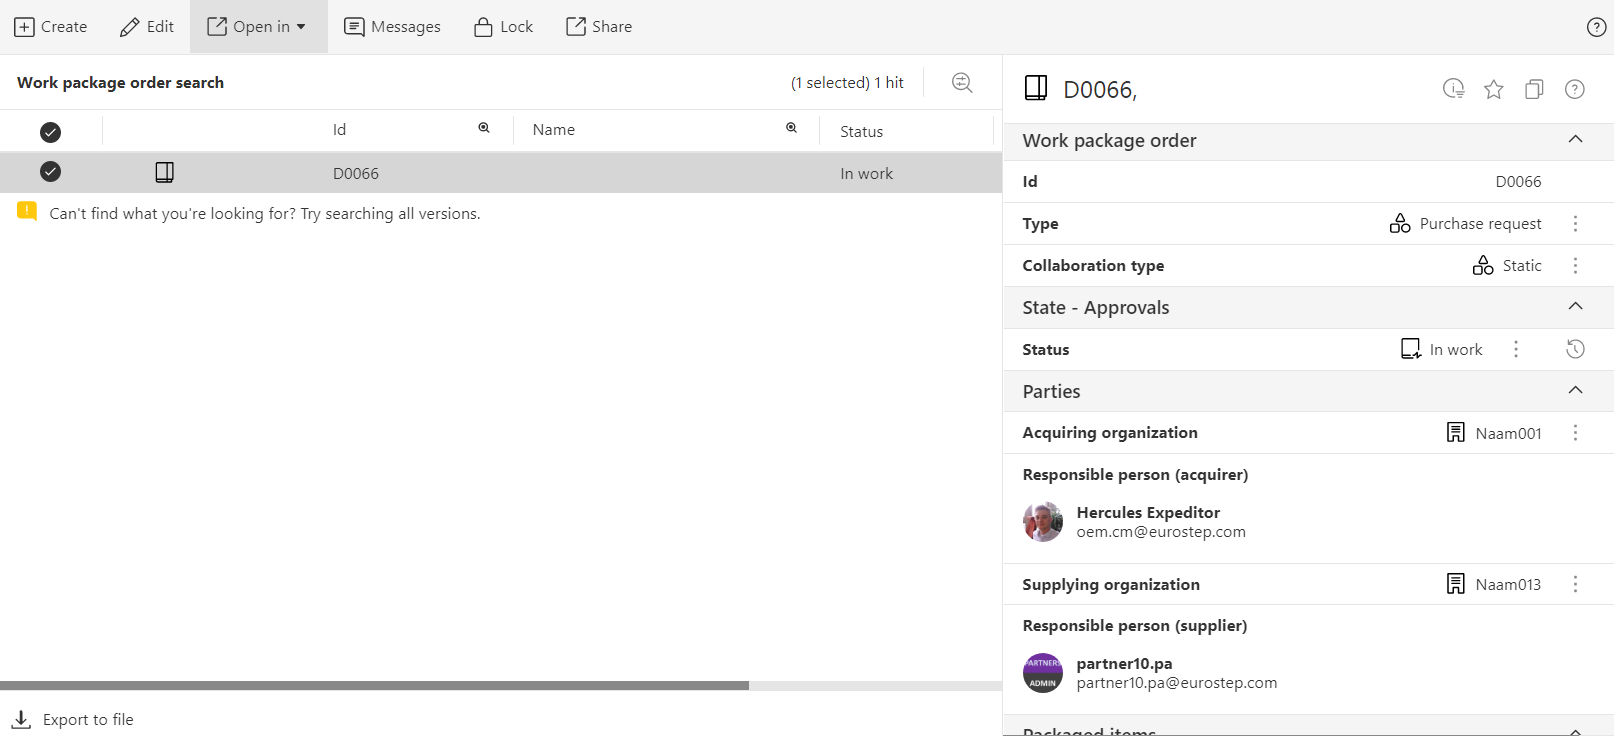Click the search filter zoom icon
Viewport: 1614px width, 736px height.
(962, 83)
